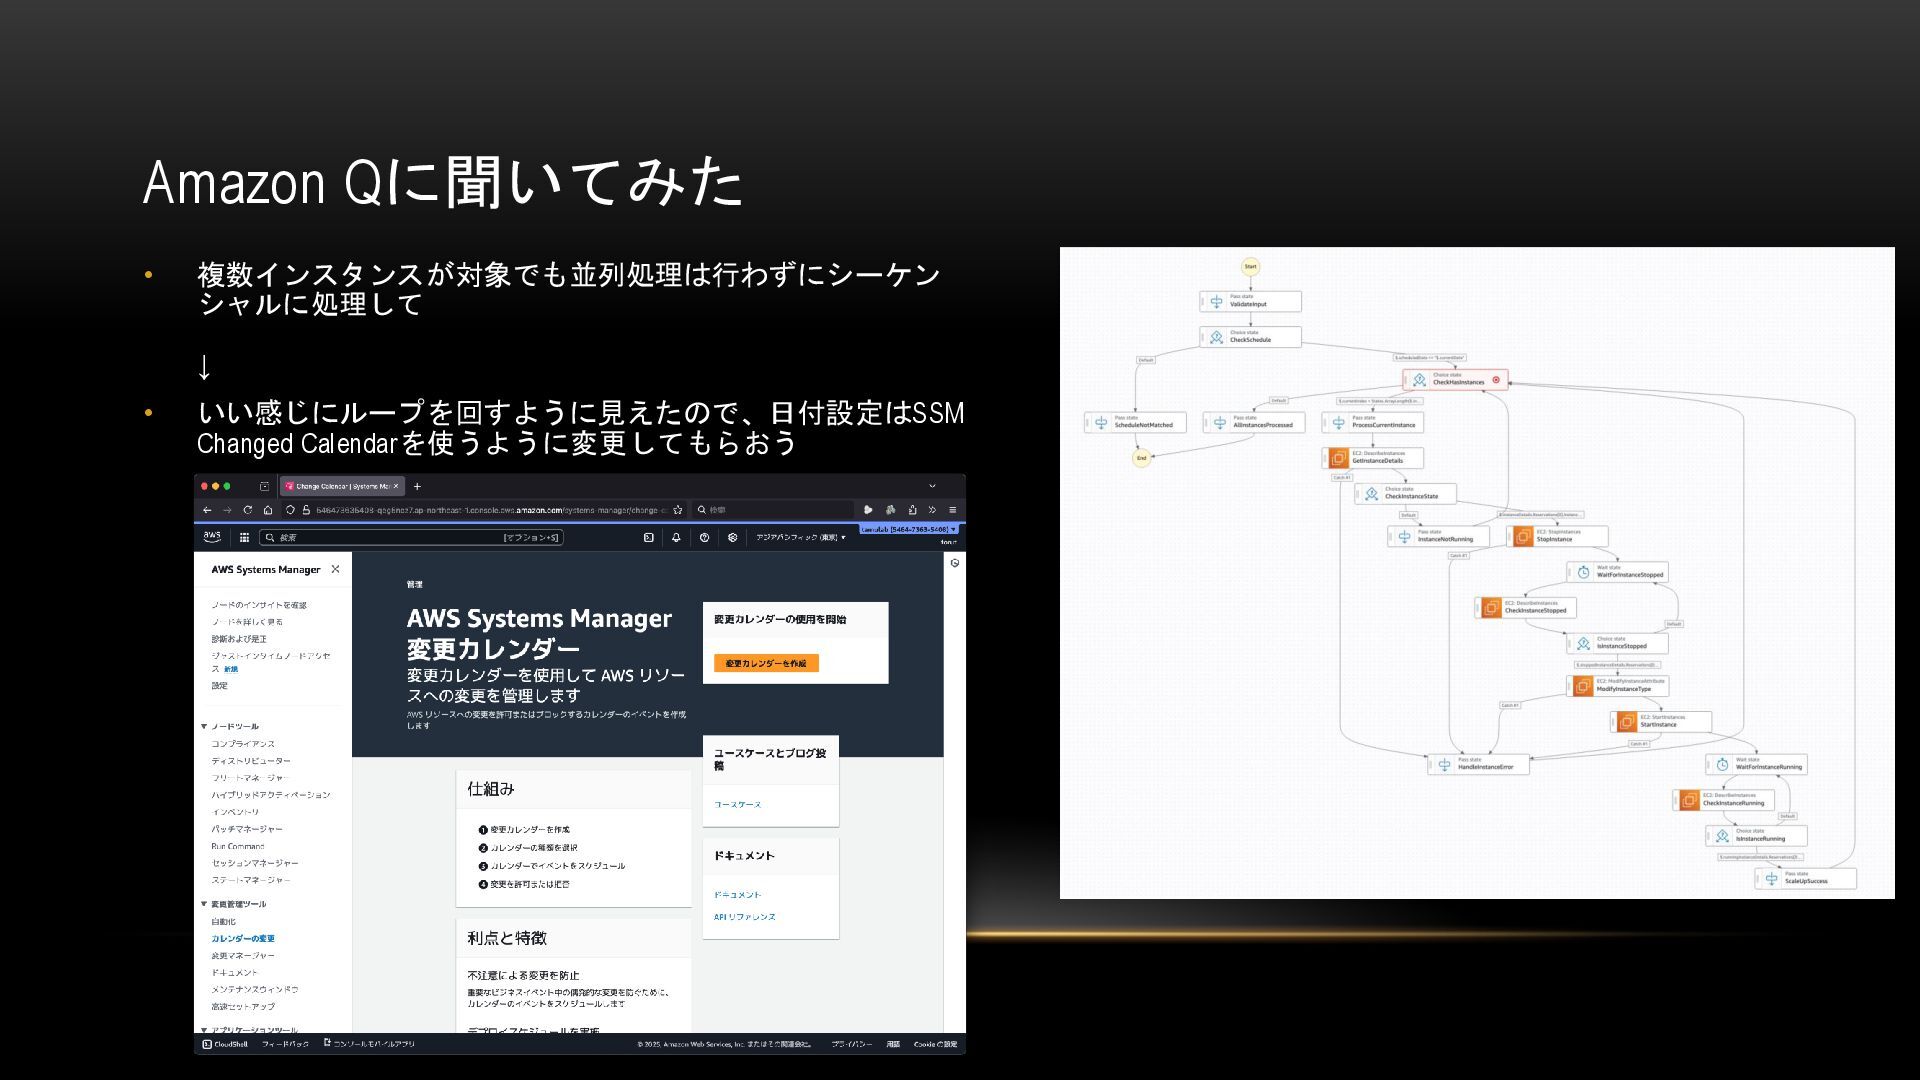Open a new browser tab
Screen dimensions: 1920x1080
click(417, 486)
